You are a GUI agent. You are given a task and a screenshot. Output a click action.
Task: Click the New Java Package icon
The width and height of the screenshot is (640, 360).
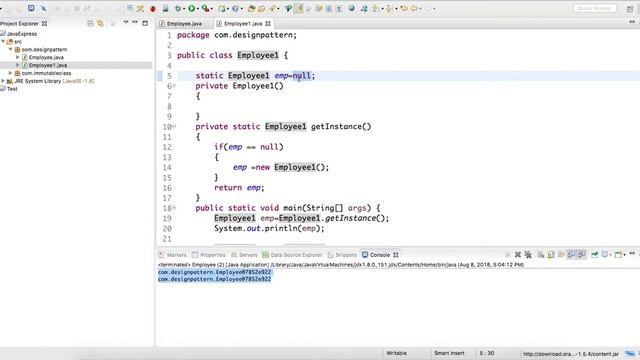click(222, 8)
